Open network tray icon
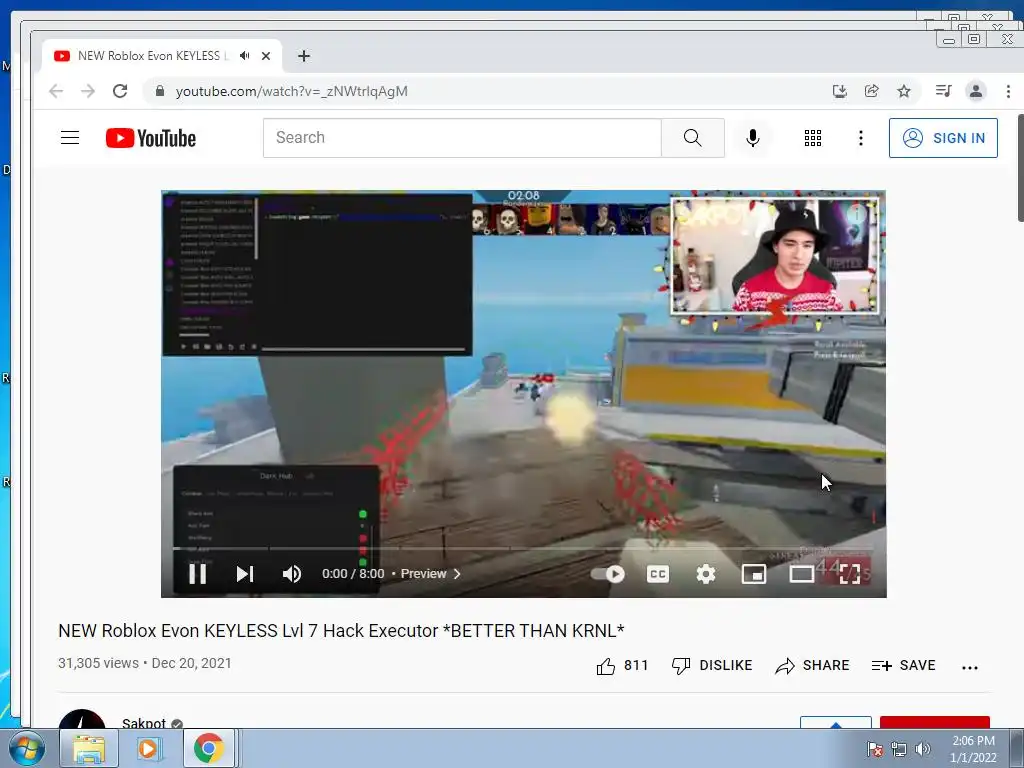1024x768 pixels. point(899,749)
